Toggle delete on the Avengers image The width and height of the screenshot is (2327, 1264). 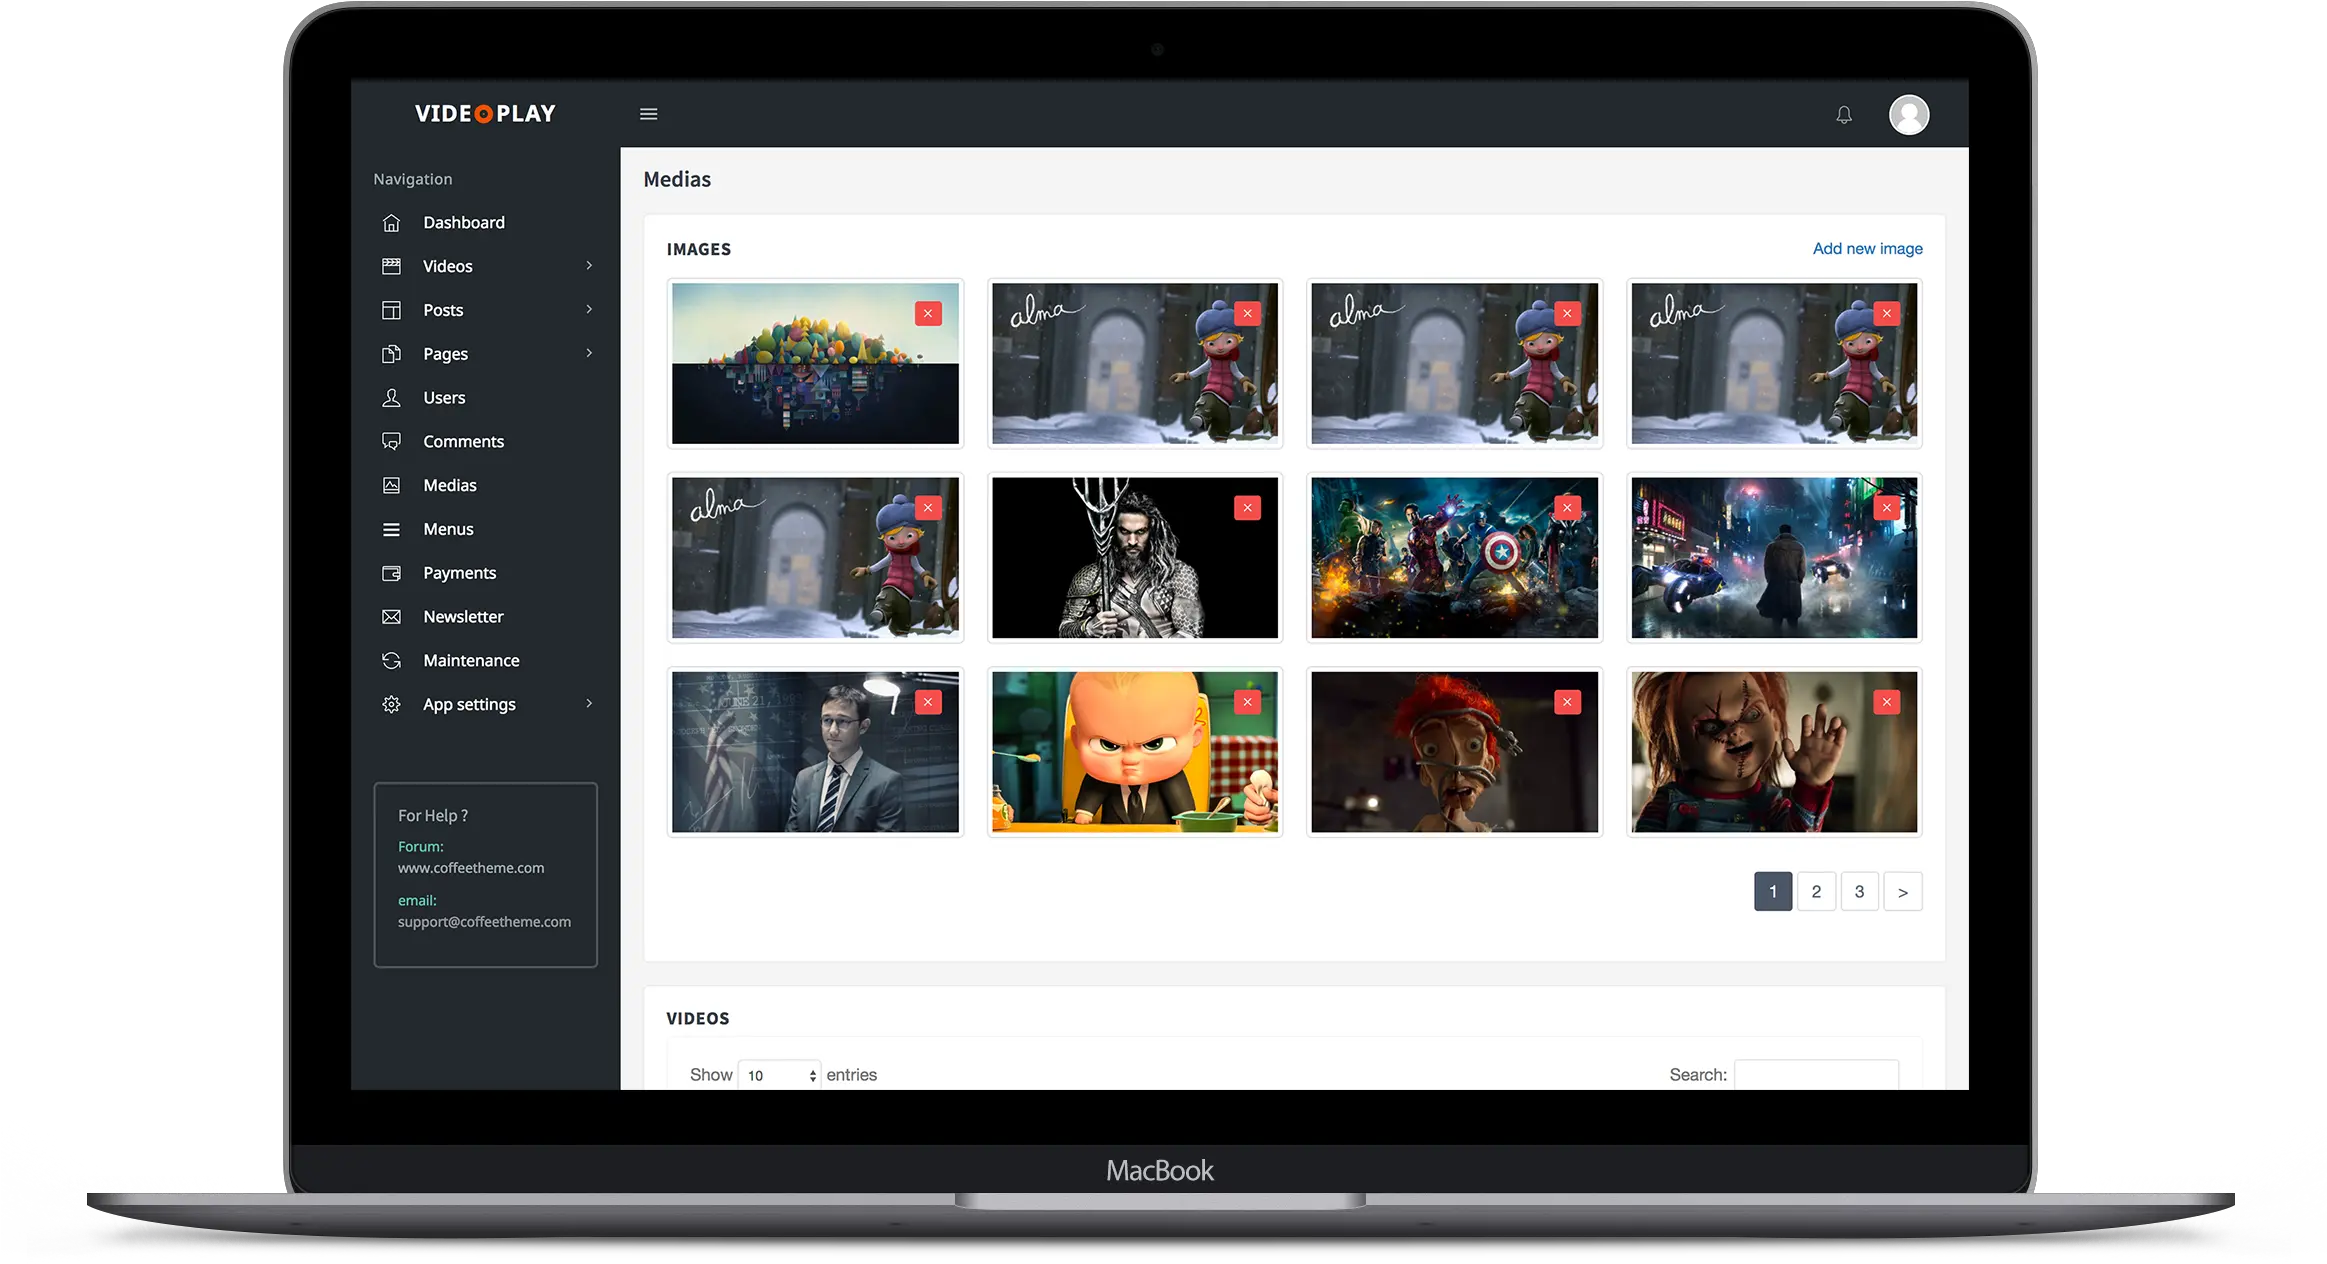1567,507
